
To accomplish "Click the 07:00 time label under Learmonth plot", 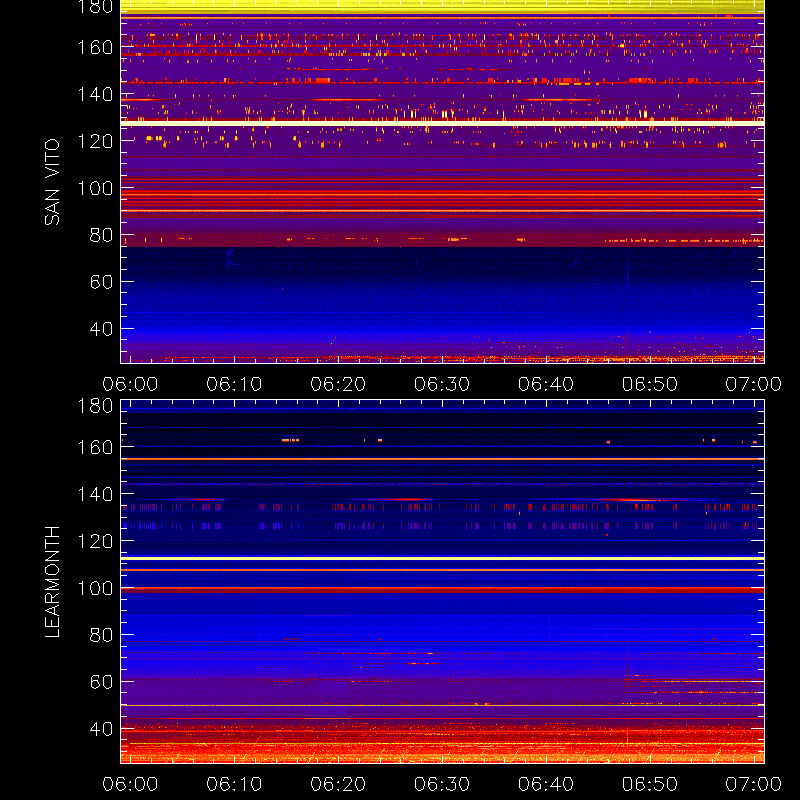I will (x=754, y=784).
